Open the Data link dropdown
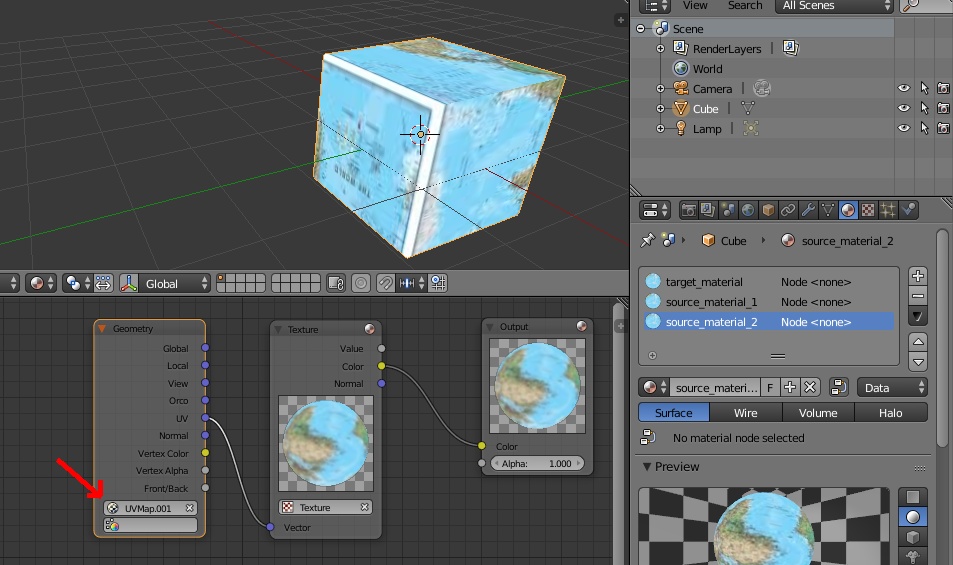Viewport: 953px width, 565px height. (x=892, y=387)
